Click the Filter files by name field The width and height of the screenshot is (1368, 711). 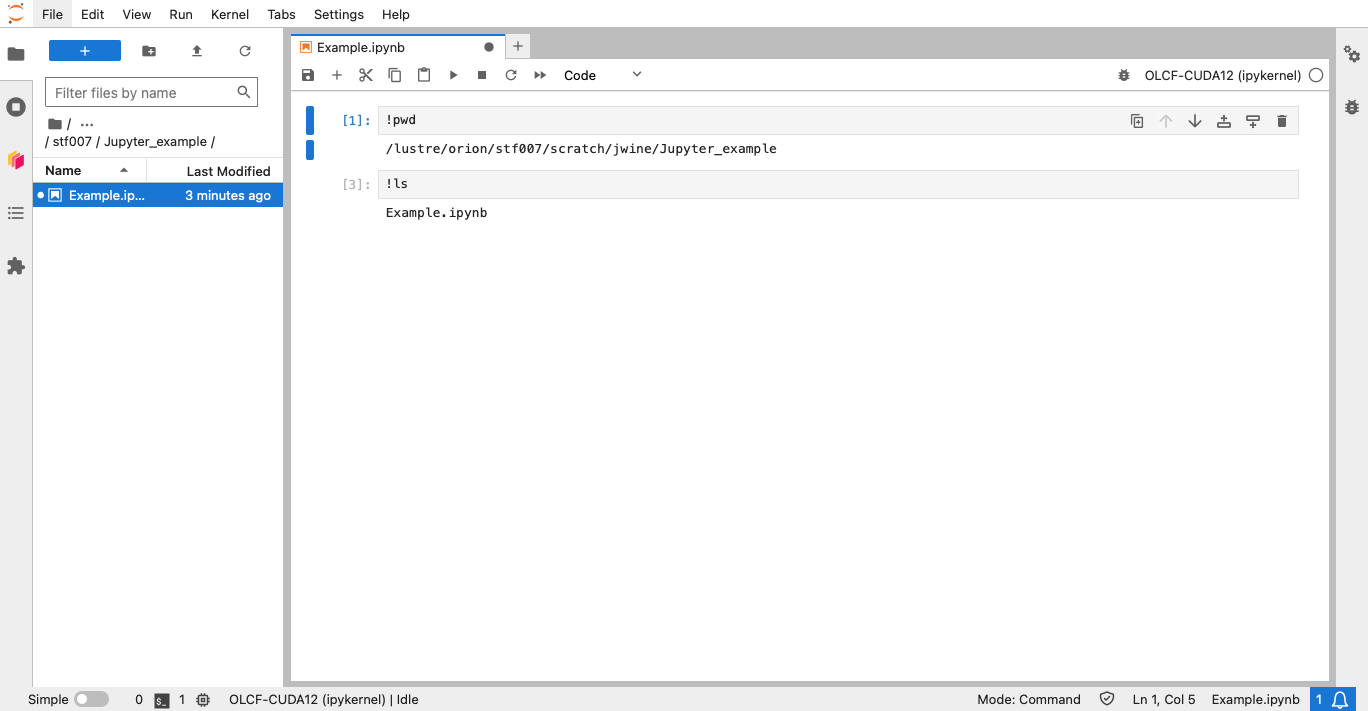click(x=143, y=93)
